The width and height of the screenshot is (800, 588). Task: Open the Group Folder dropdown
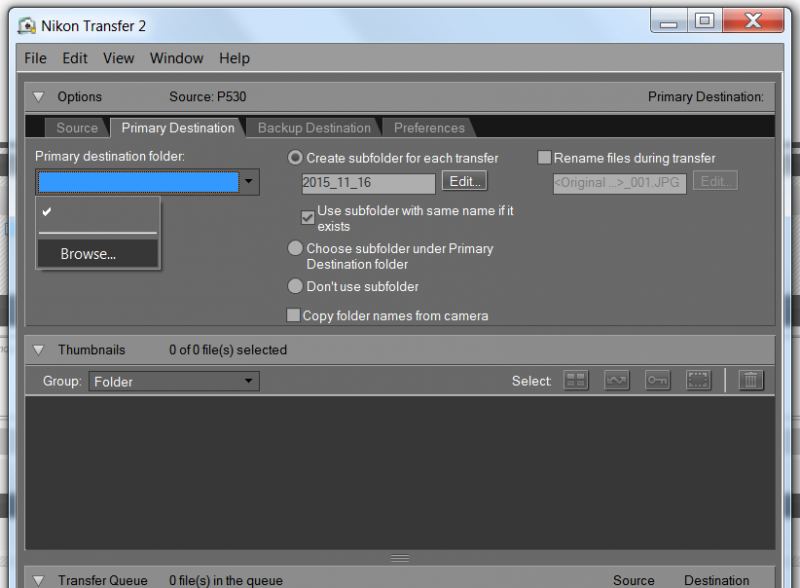click(x=174, y=381)
